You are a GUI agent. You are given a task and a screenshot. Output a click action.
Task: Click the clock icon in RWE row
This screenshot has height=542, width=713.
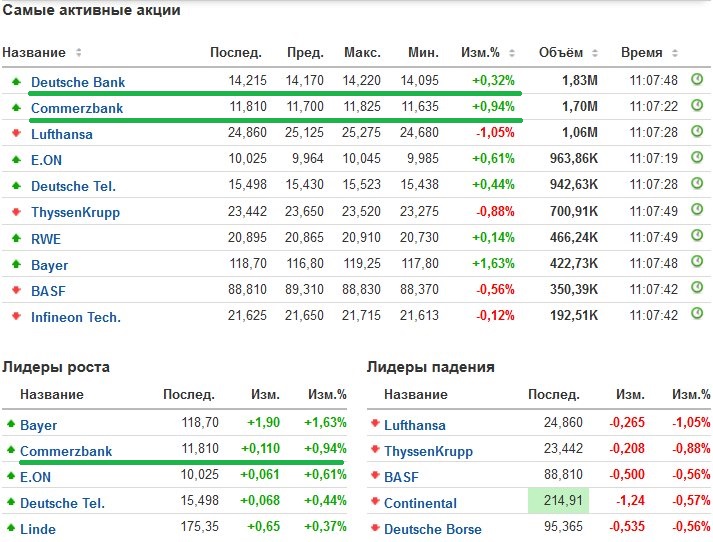click(697, 238)
